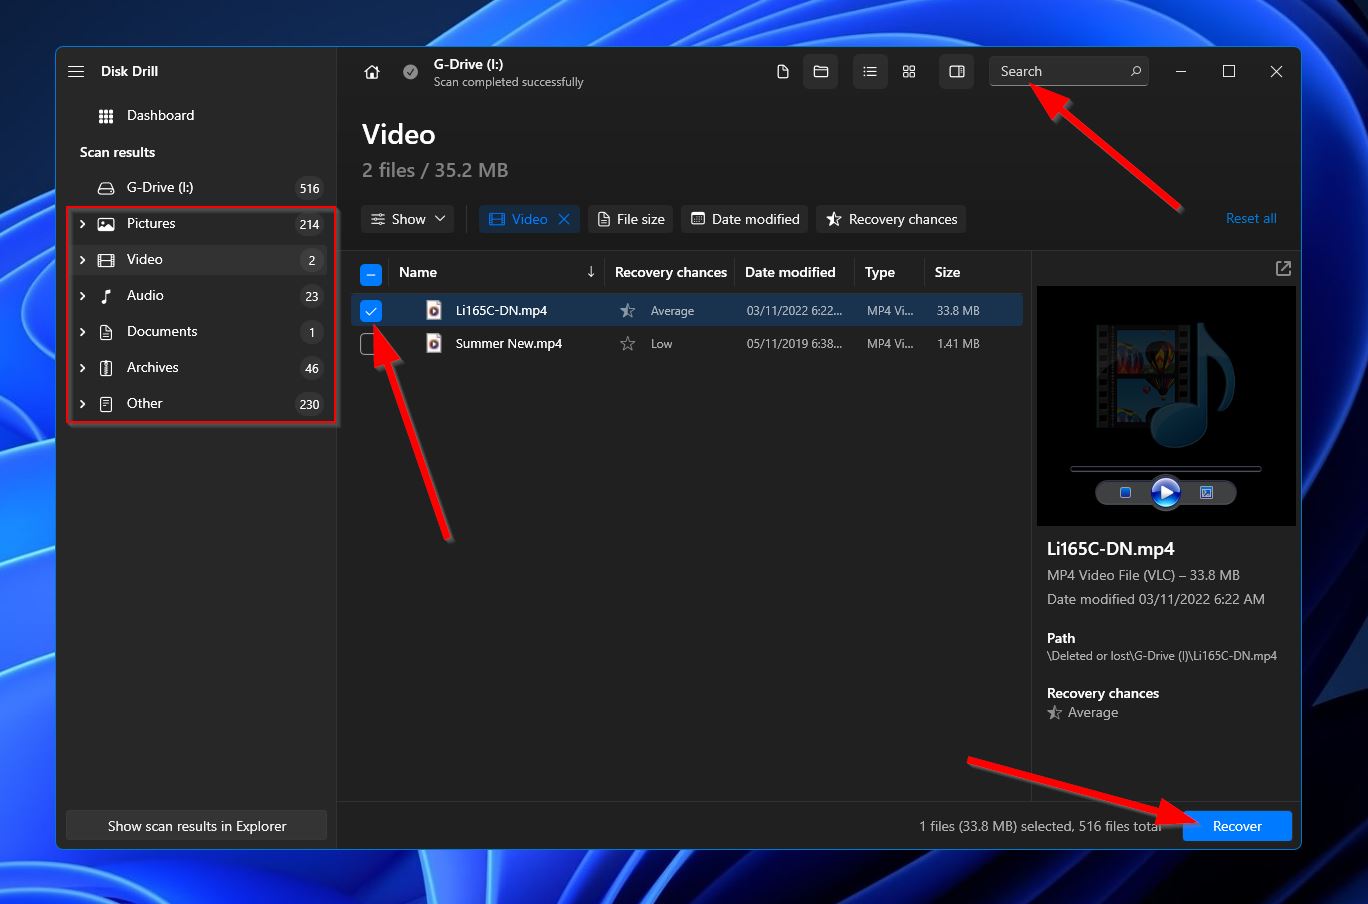The width and height of the screenshot is (1368, 904).
Task: Expand the Video category chevron
Action: tap(82, 260)
